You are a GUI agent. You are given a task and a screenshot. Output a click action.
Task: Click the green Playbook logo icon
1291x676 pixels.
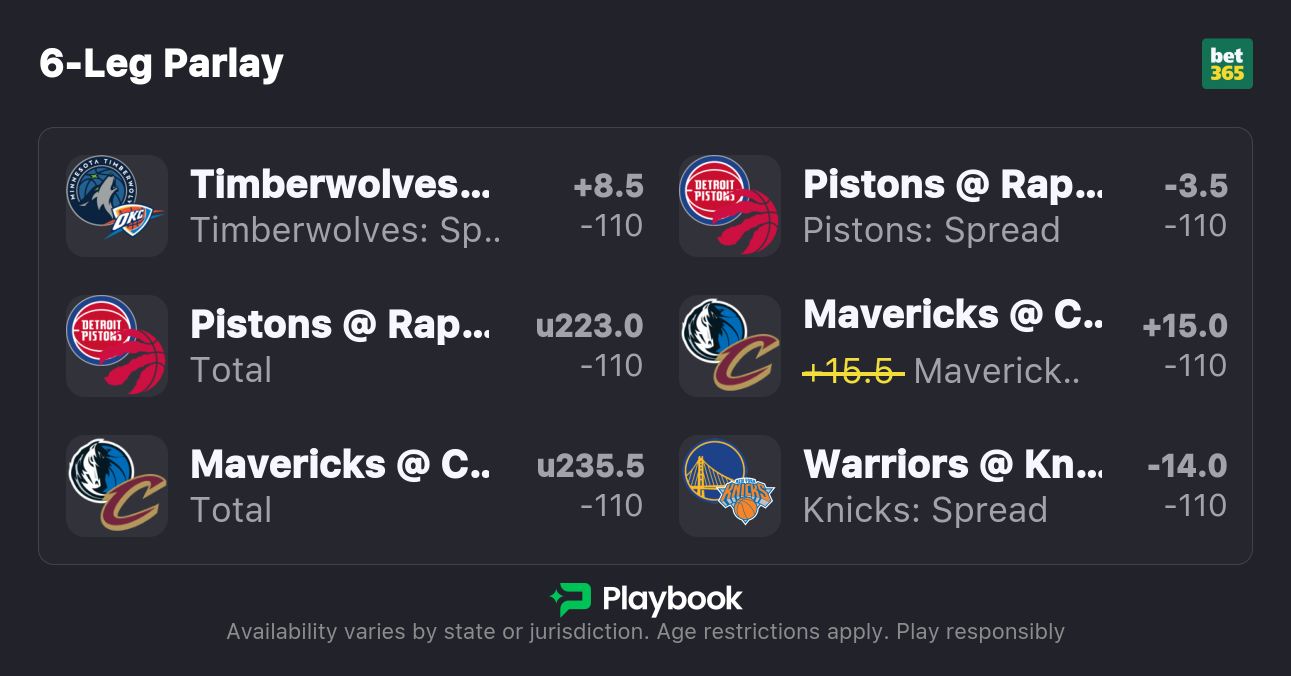tap(570, 599)
